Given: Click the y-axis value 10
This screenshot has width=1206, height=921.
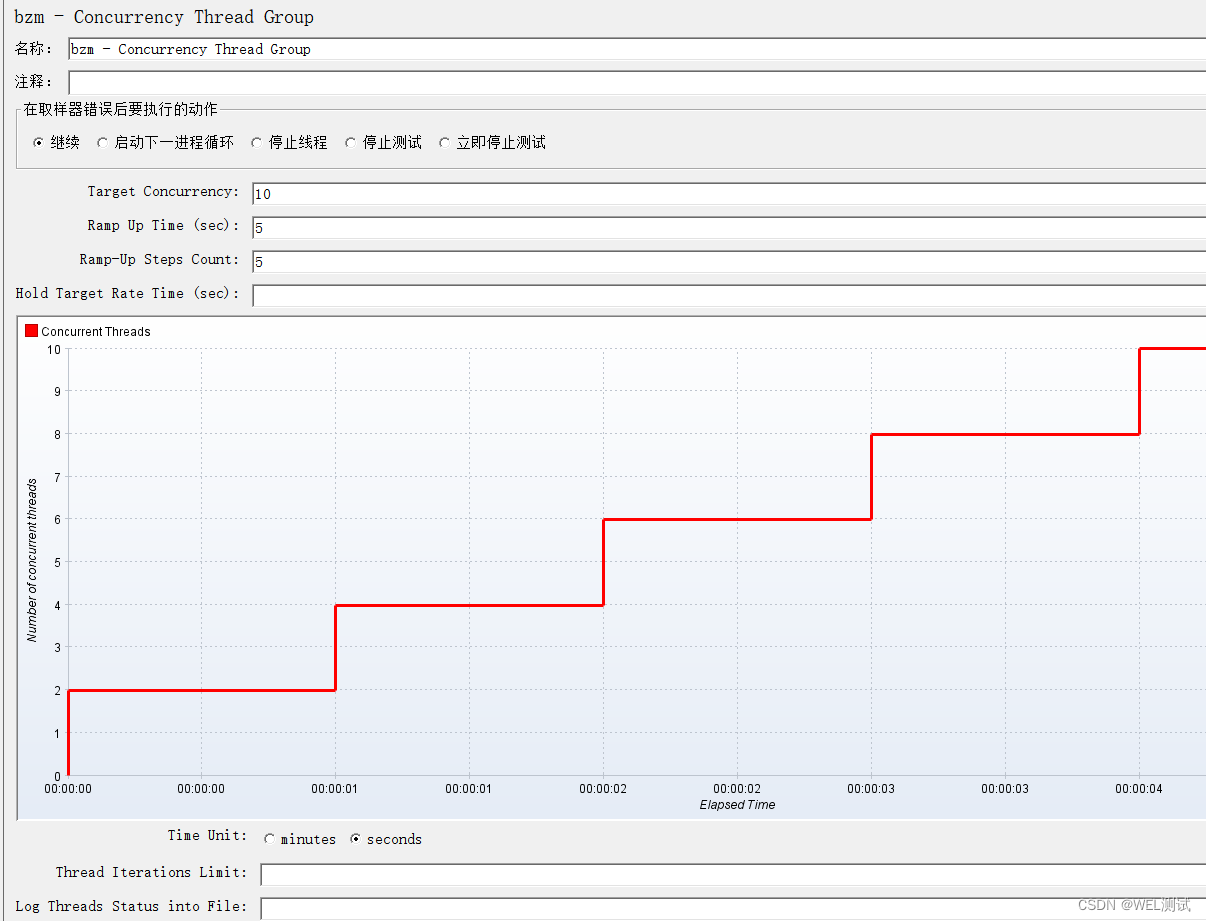Looking at the screenshot, I should (54, 349).
